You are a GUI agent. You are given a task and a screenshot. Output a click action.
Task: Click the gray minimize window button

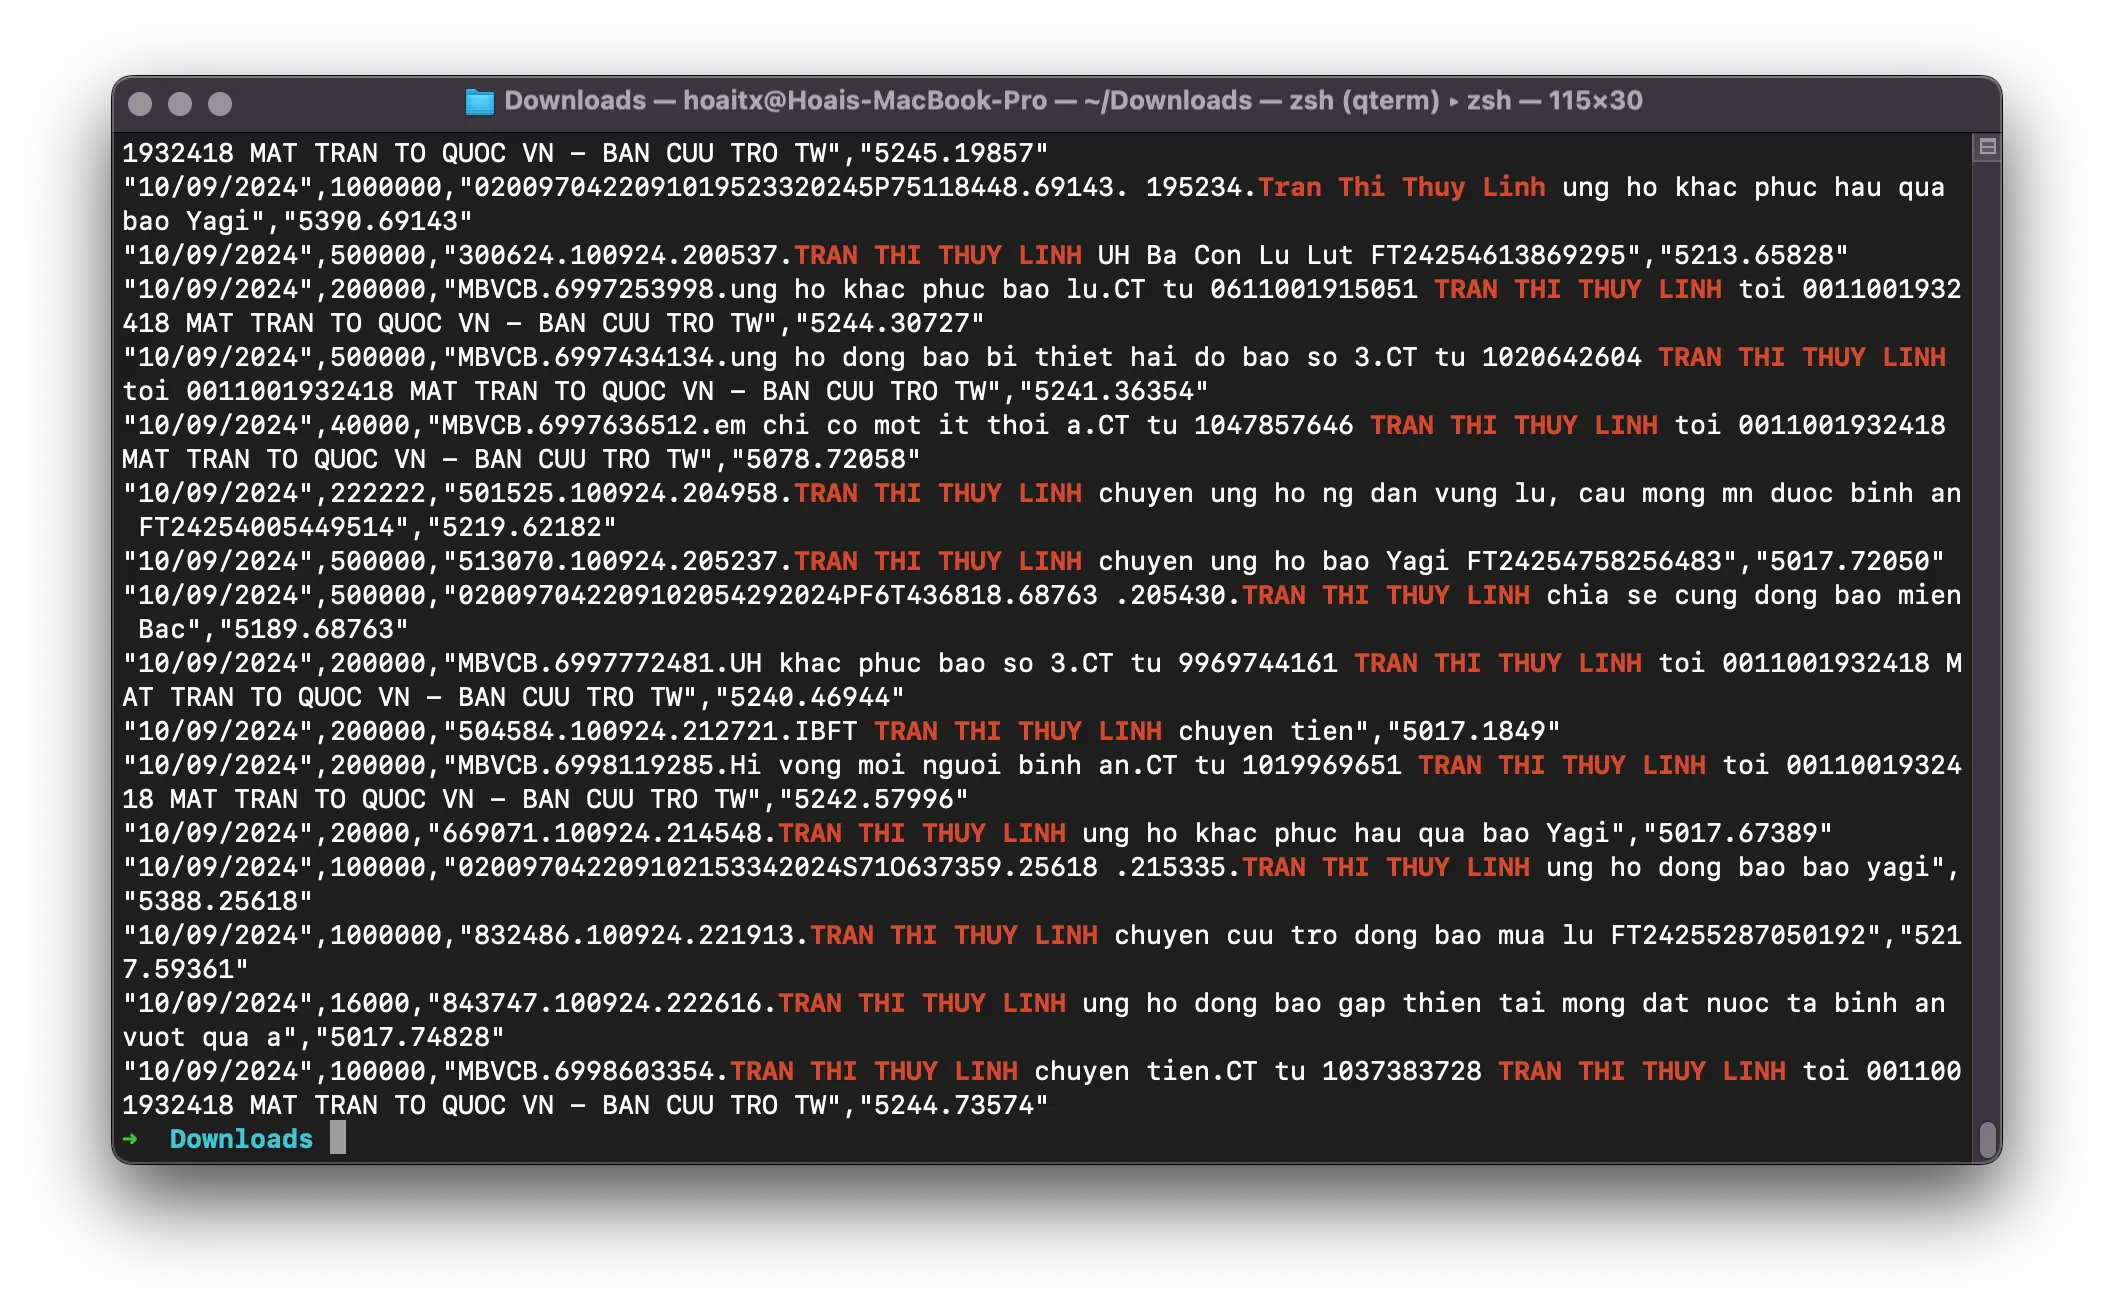tap(180, 103)
